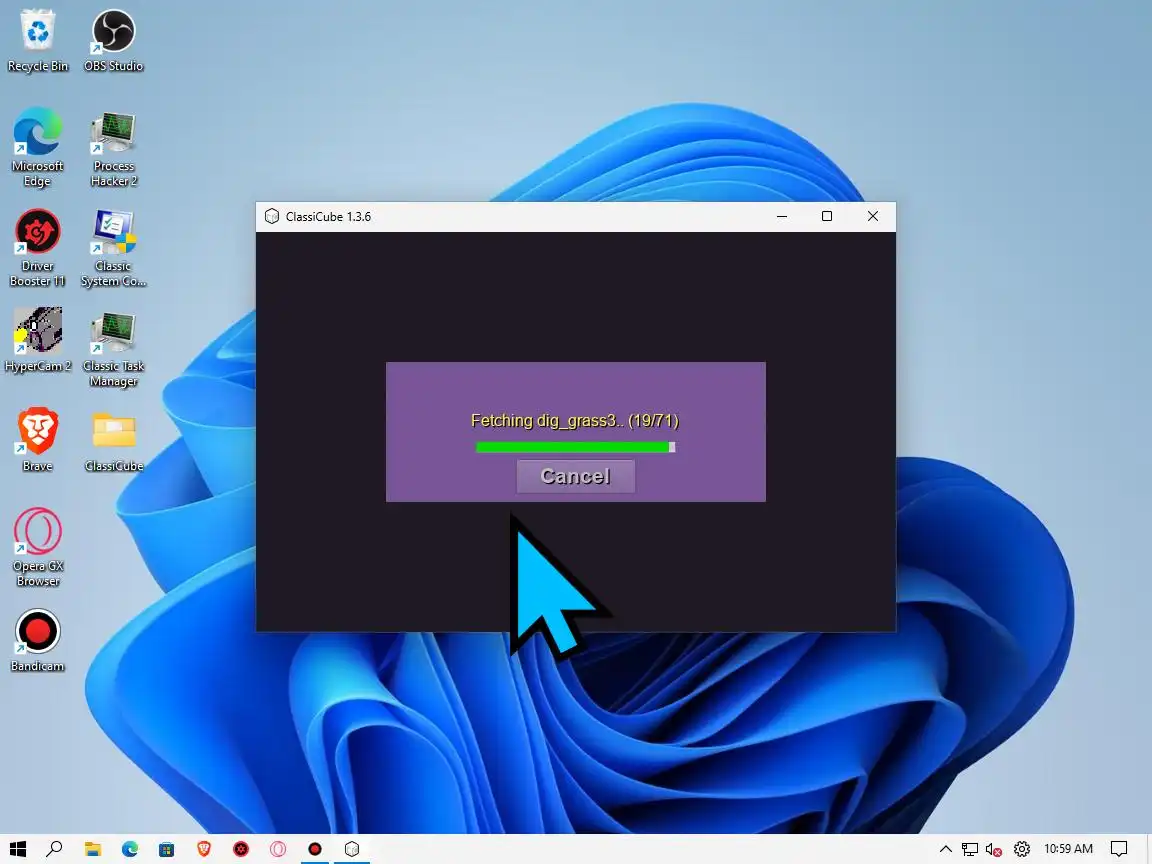Select the Classic Task Manager shortcut

point(113,348)
